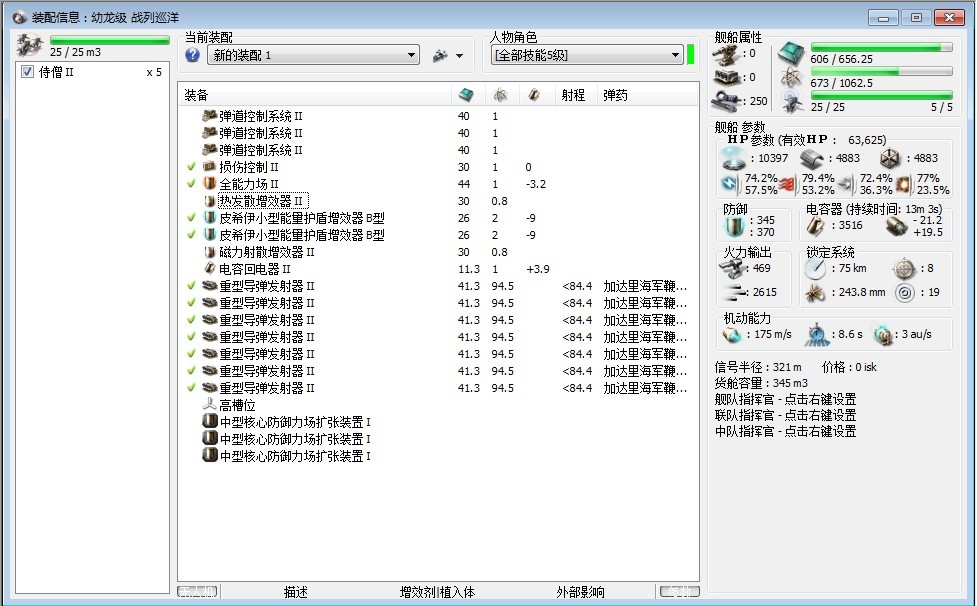977x606 pixels.
Task: Click the scan resolution icon beside 243.8 mm
Action: 815,293
